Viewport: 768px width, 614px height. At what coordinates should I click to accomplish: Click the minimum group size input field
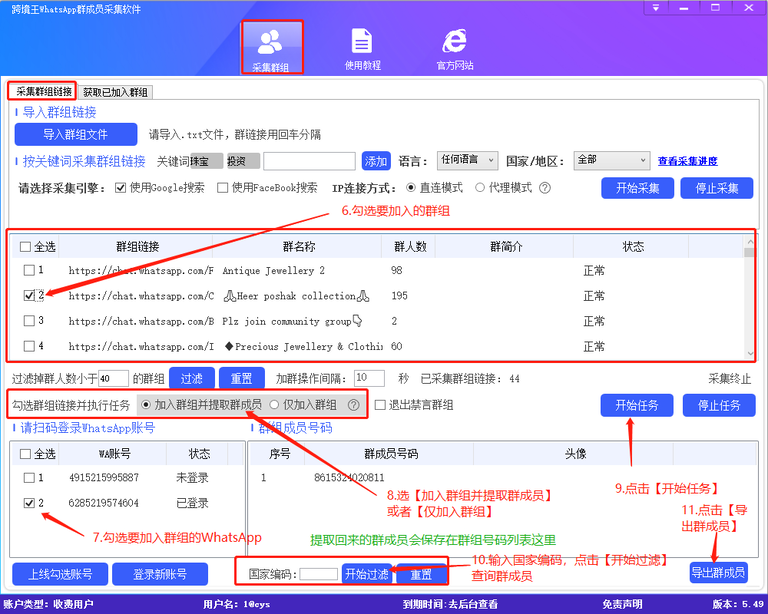(x=113, y=378)
